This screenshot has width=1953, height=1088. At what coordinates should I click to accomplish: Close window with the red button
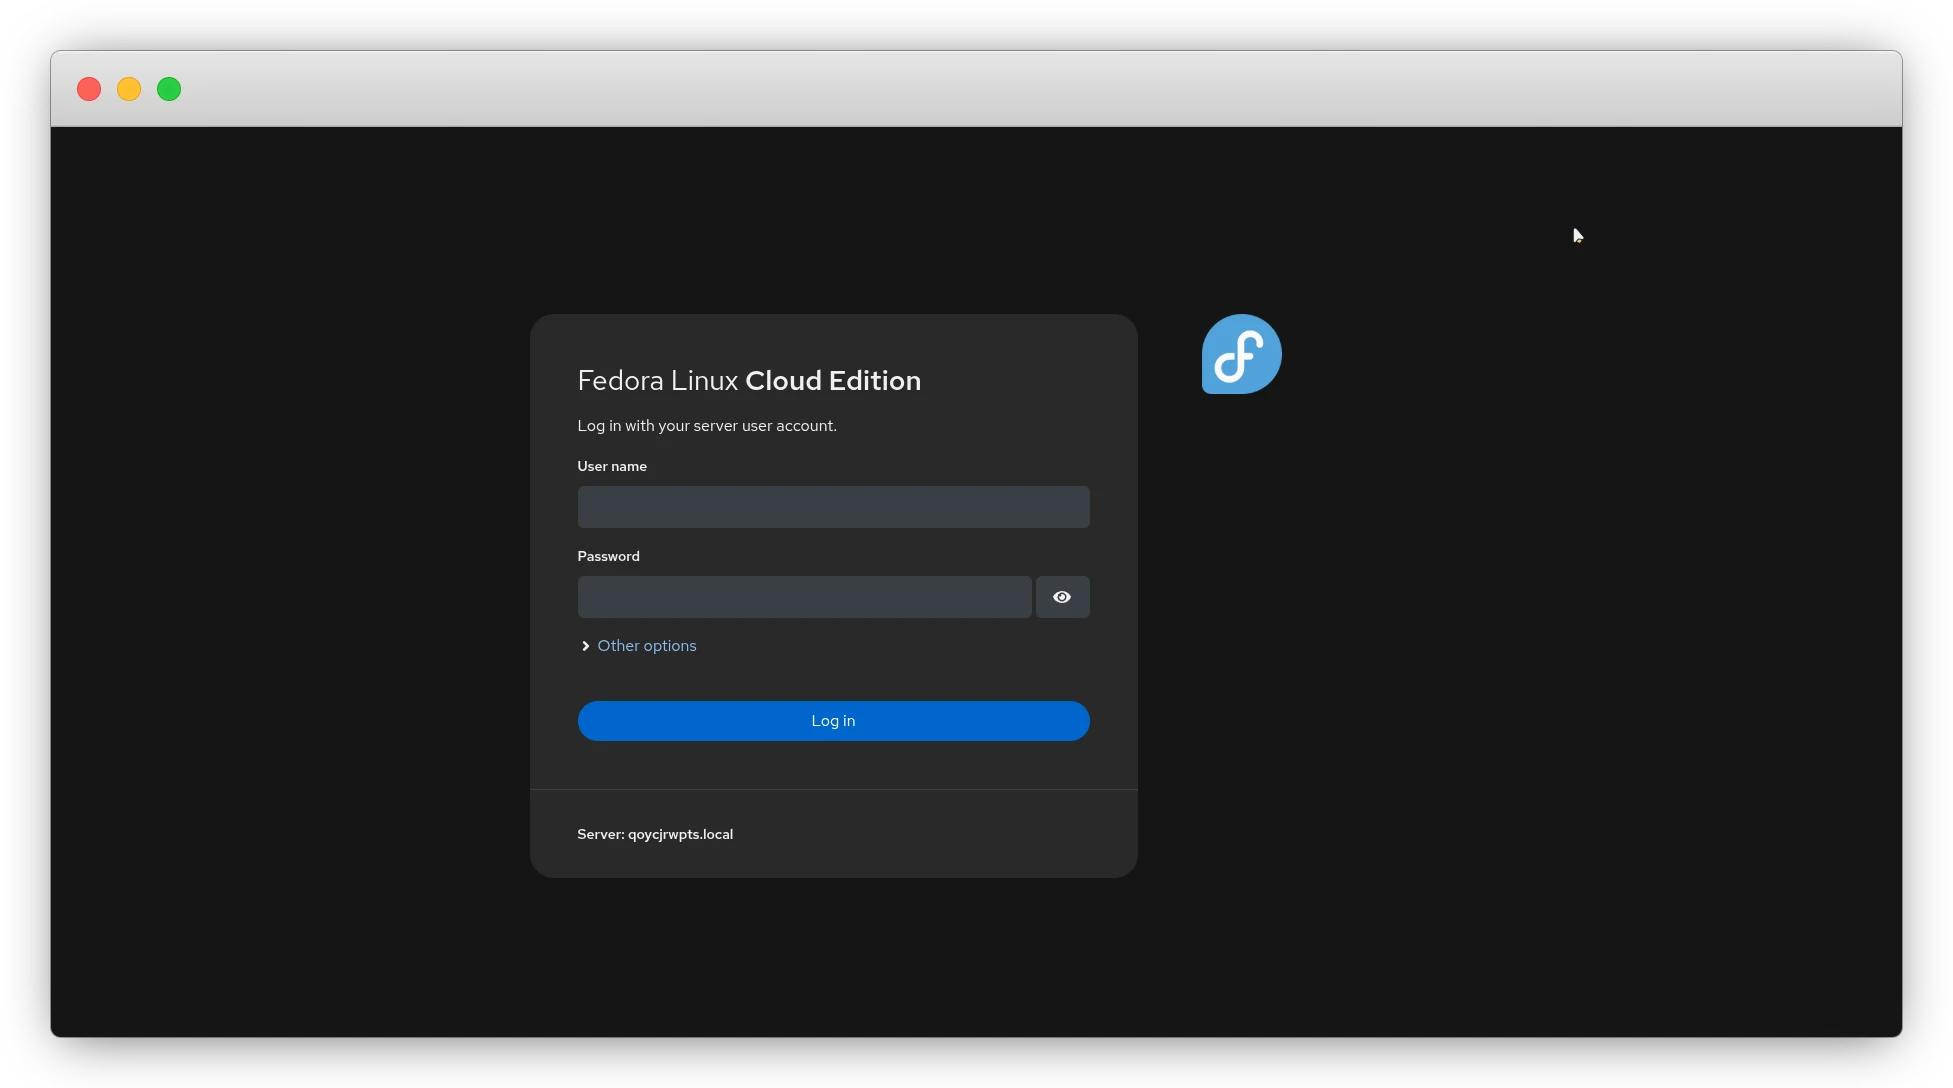click(89, 89)
